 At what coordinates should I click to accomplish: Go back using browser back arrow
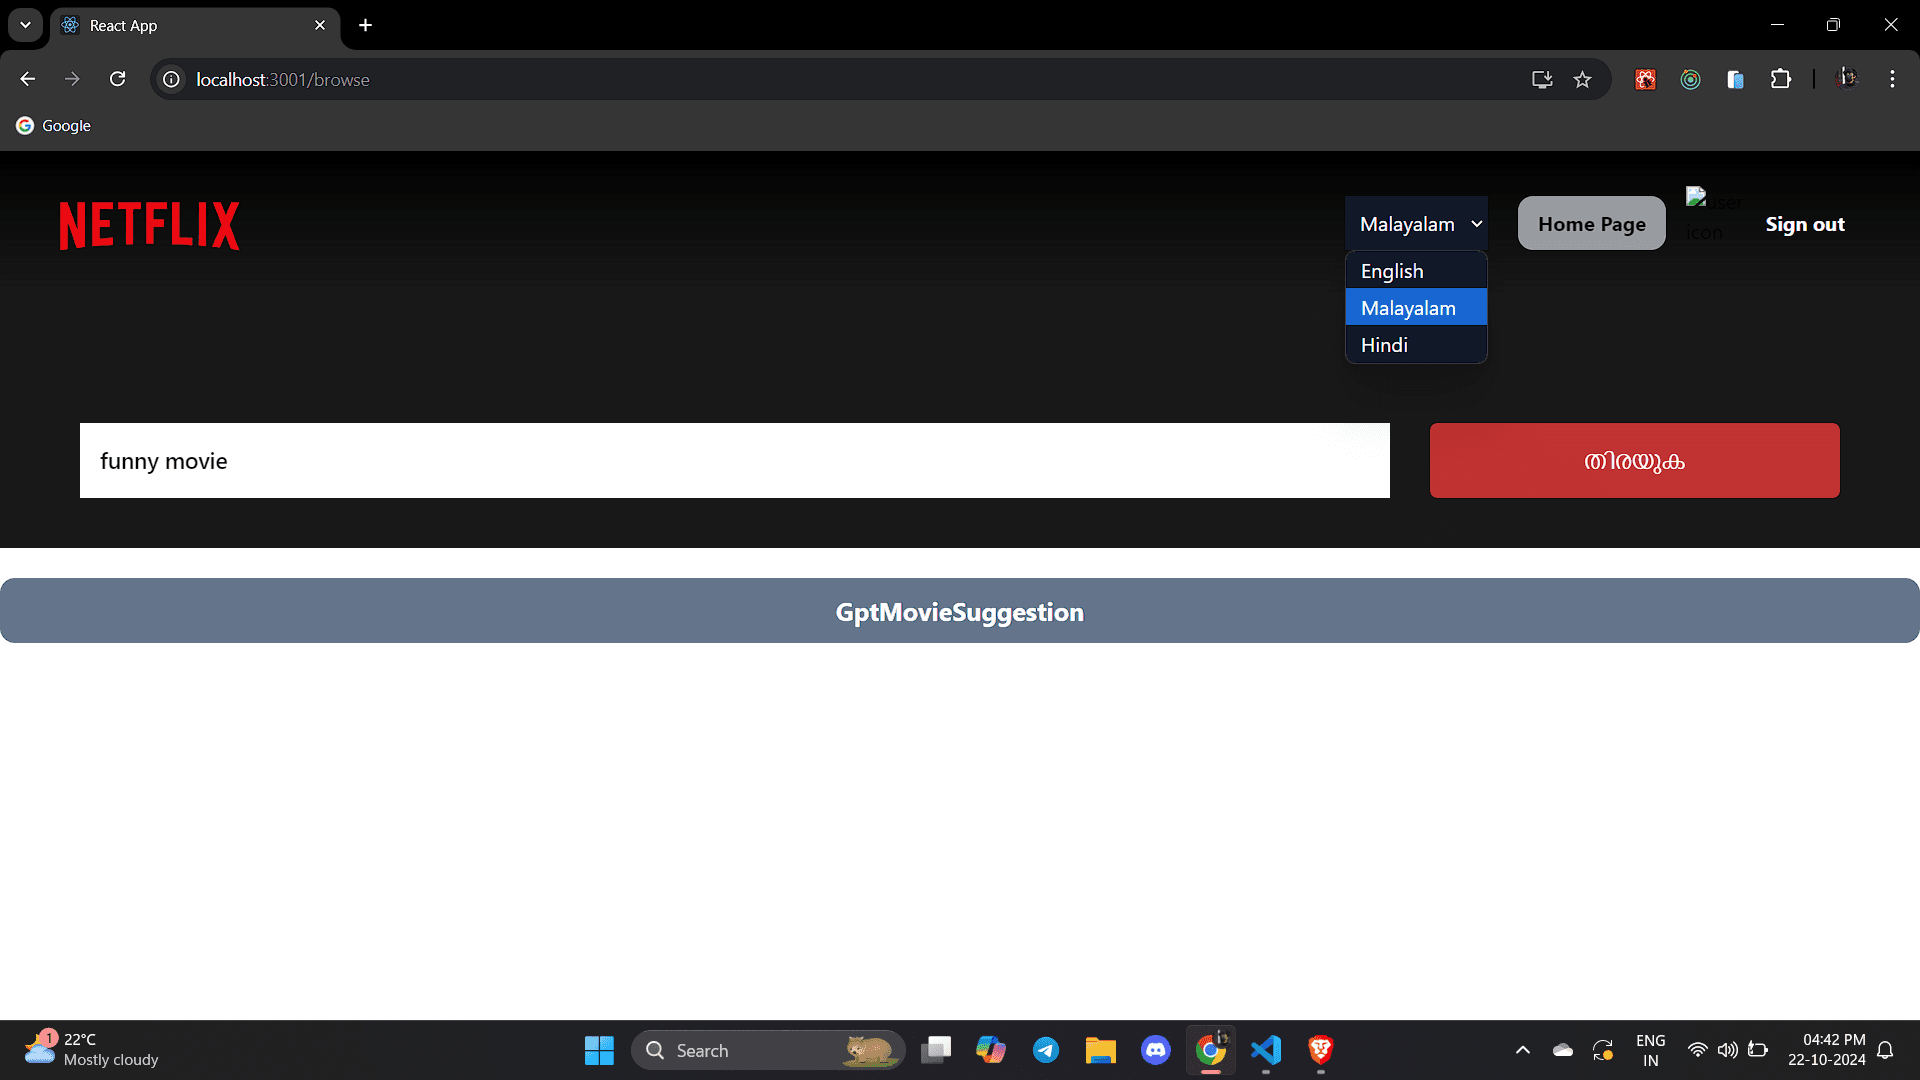click(28, 79)
